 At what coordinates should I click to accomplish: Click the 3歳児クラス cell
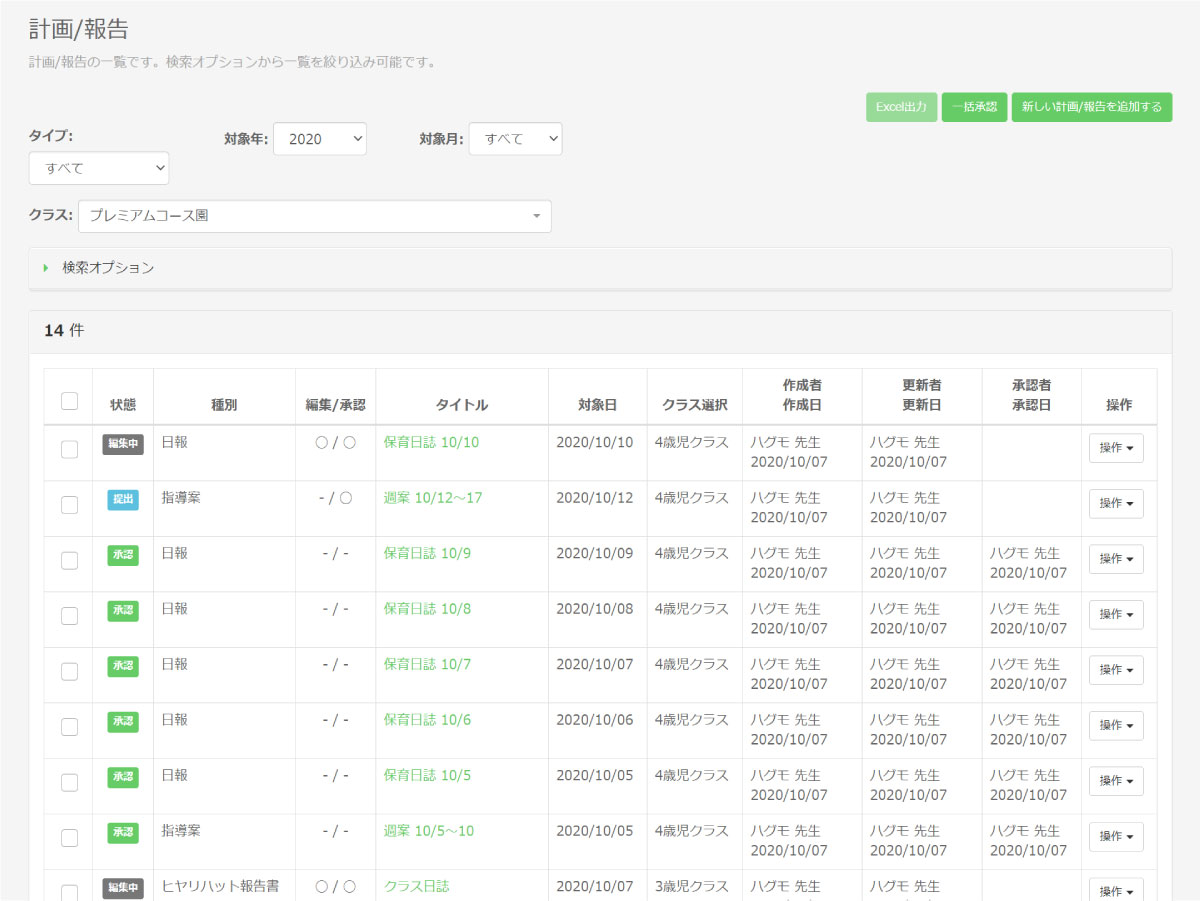[x=692, y=886]
